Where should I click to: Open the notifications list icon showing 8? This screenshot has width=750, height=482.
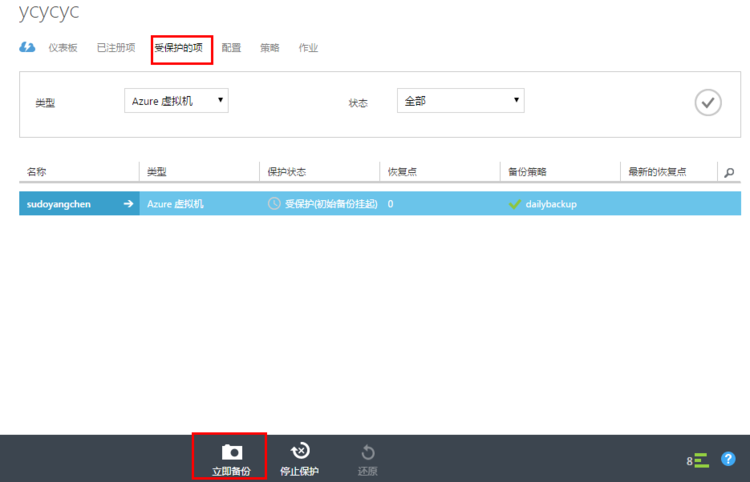[697, 460]
